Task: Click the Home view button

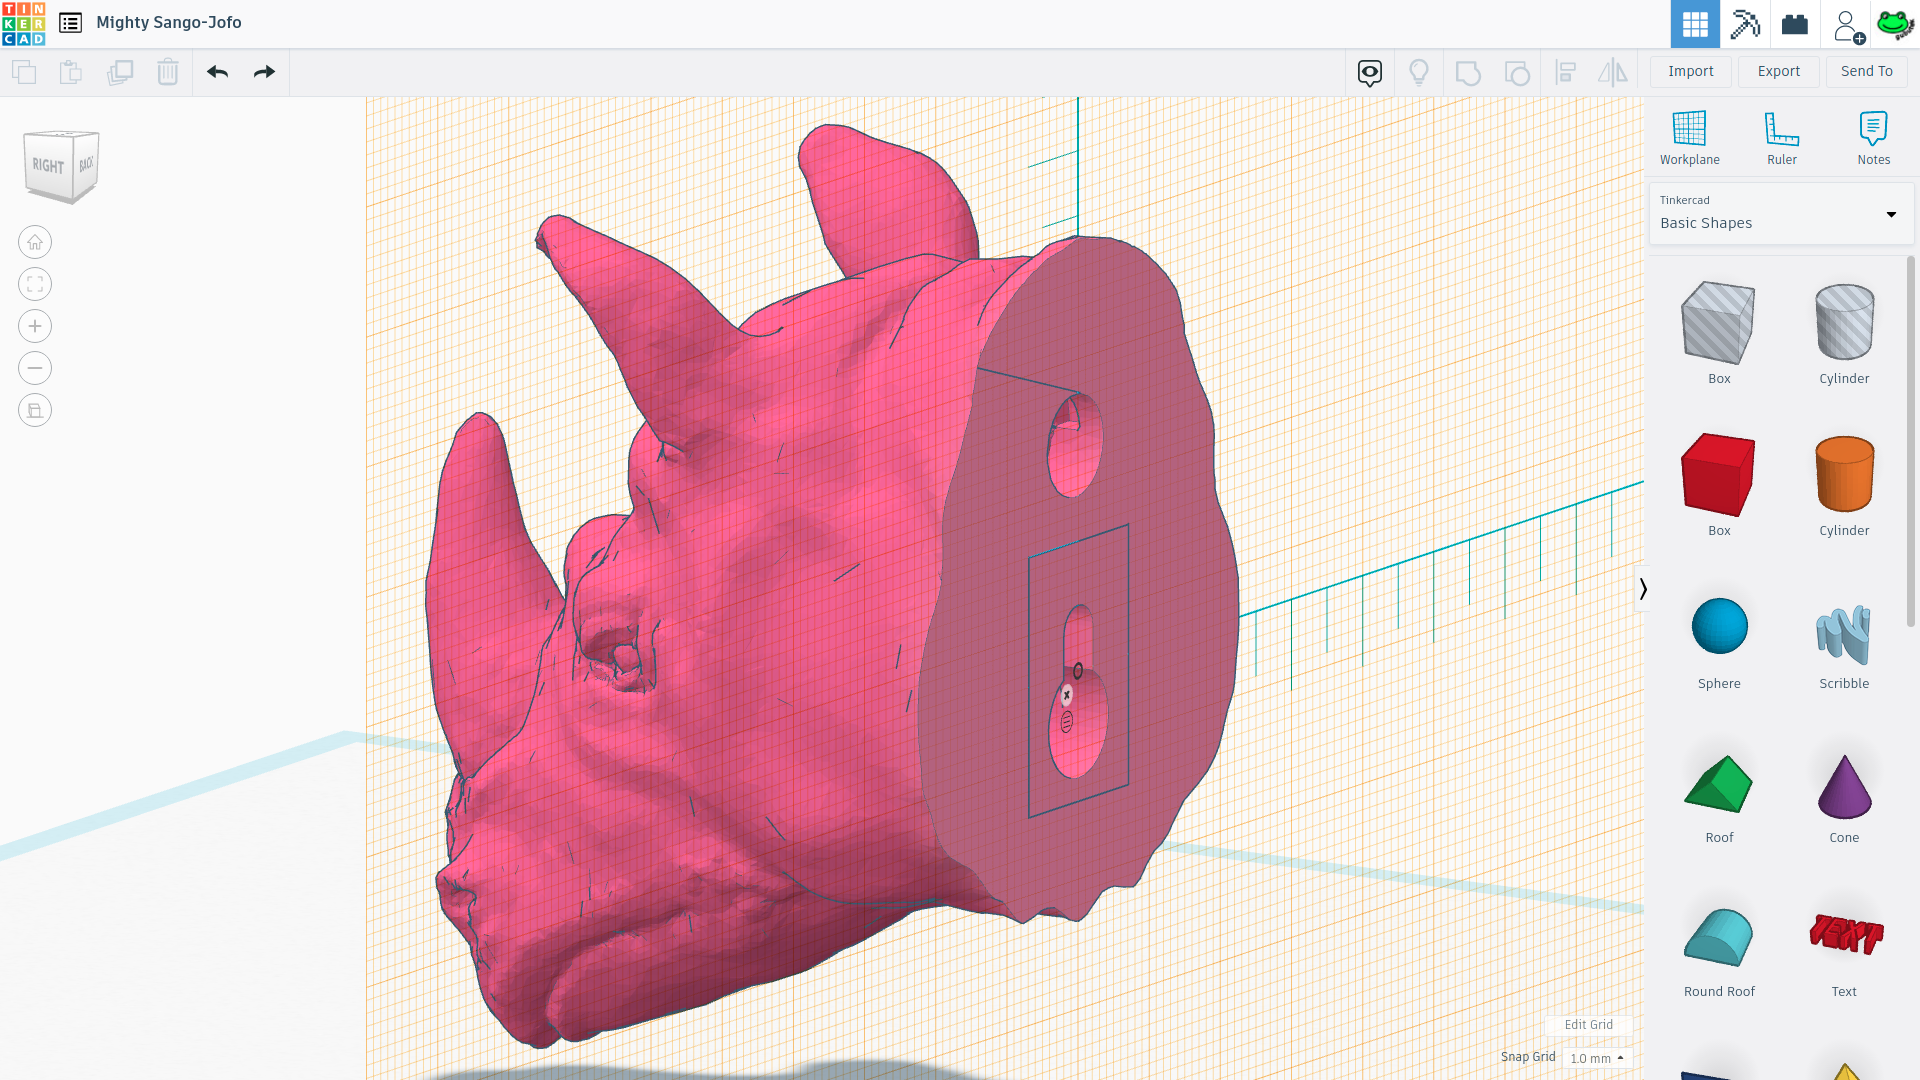Action: 35,242
